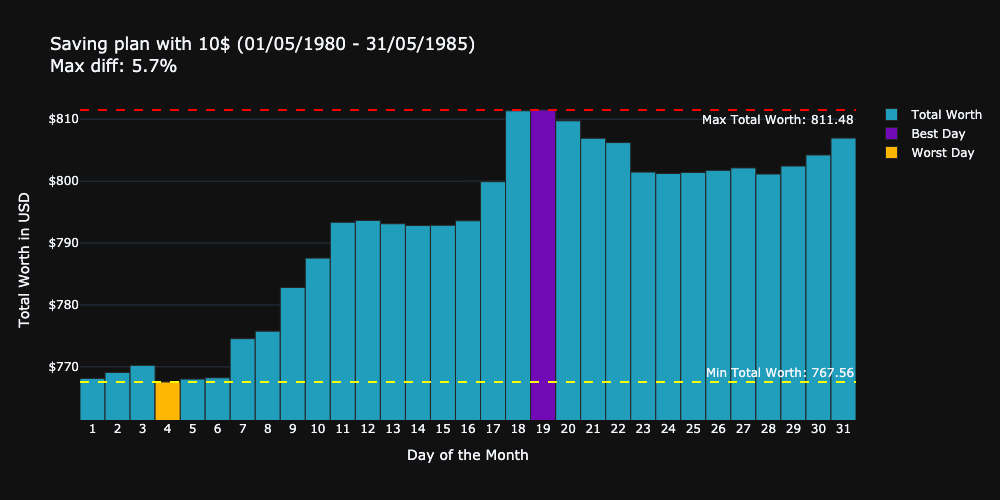Image resolution: width=1000 pixels, height=500 pixels.
Task: Click the bar for day 18
Action: (x=518, y=265)
